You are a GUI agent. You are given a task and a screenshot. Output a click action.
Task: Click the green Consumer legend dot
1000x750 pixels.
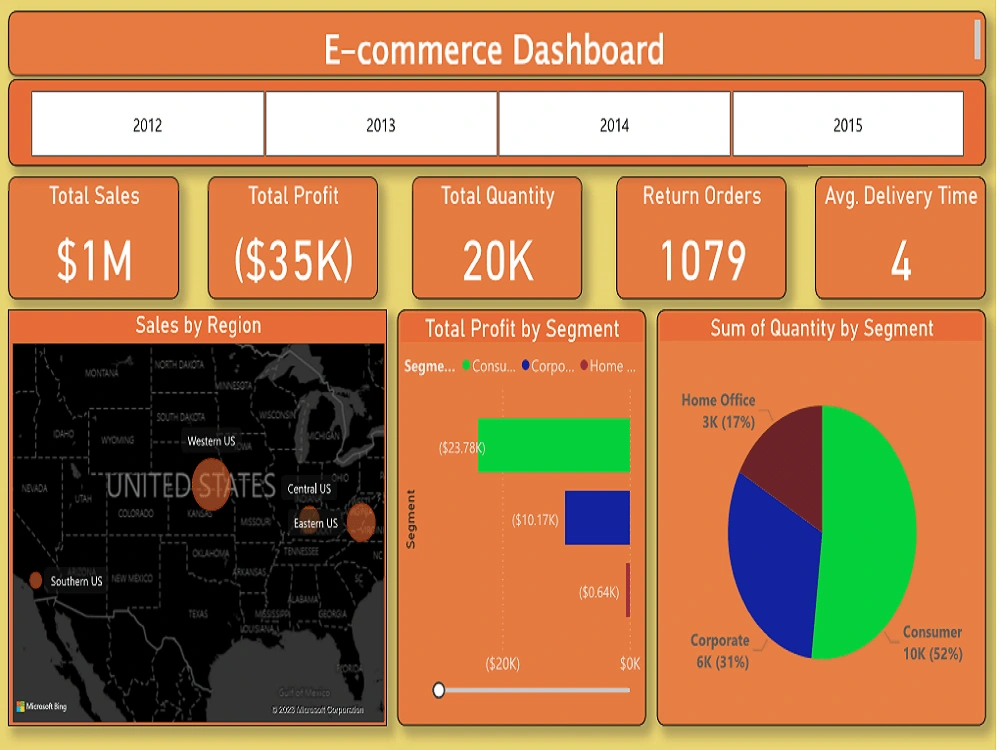coord(466,365)
